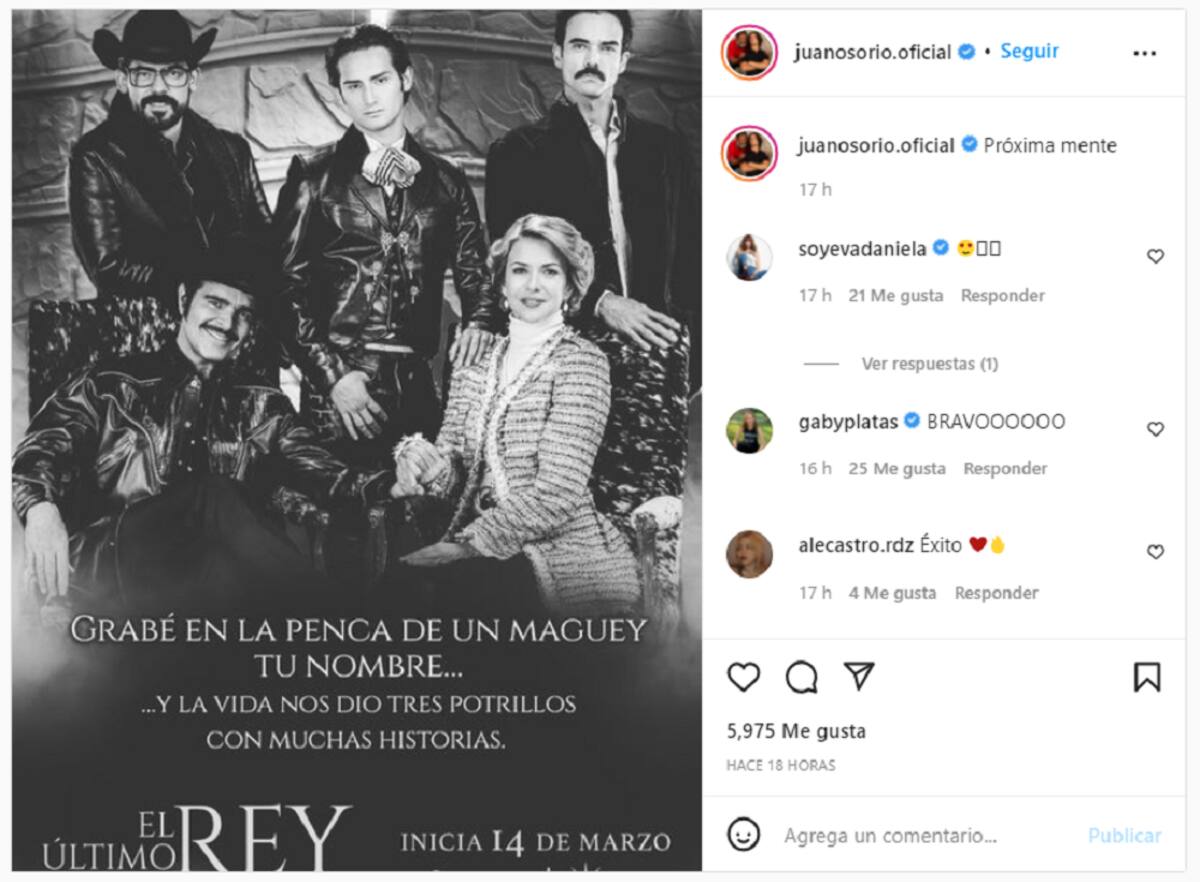This screenshot has width=1200, height=882.
Task: Click the Publicar button
Action: point(1125,835)
